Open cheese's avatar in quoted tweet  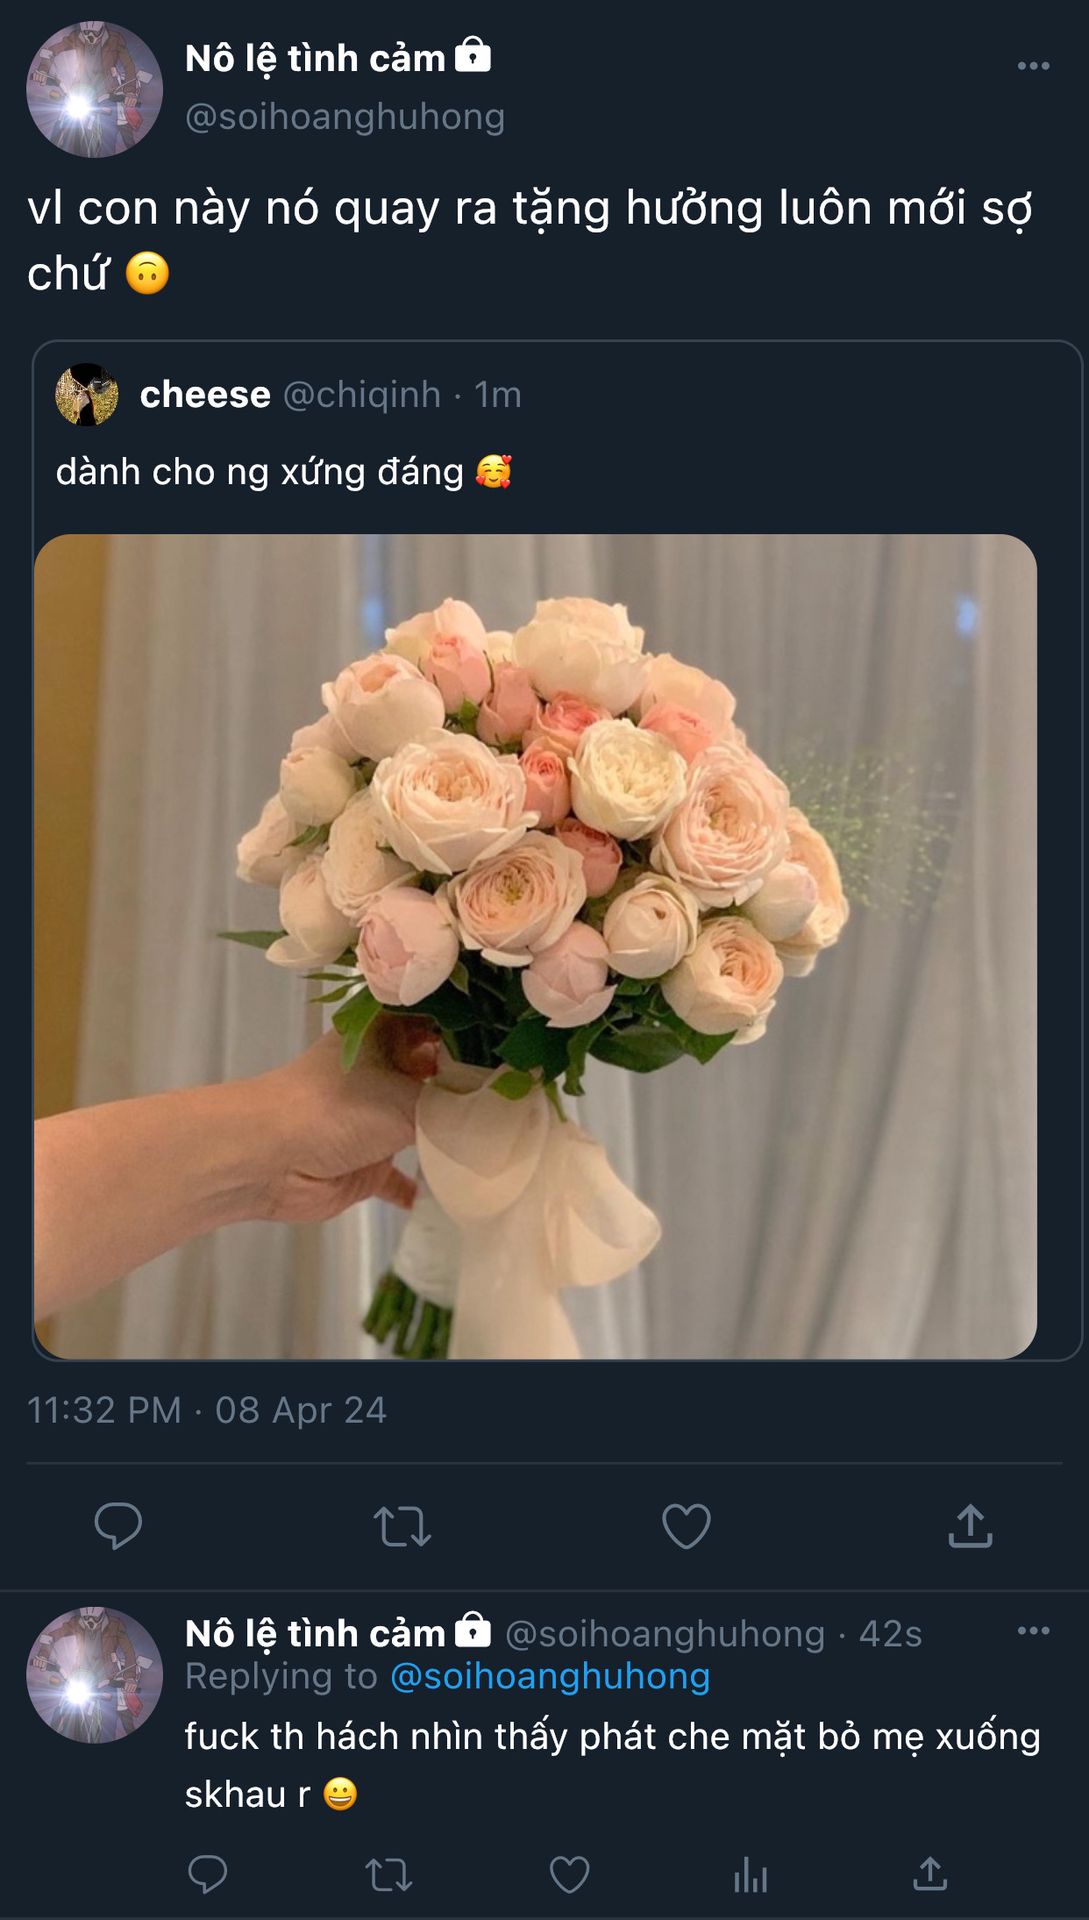click(87, 394)
